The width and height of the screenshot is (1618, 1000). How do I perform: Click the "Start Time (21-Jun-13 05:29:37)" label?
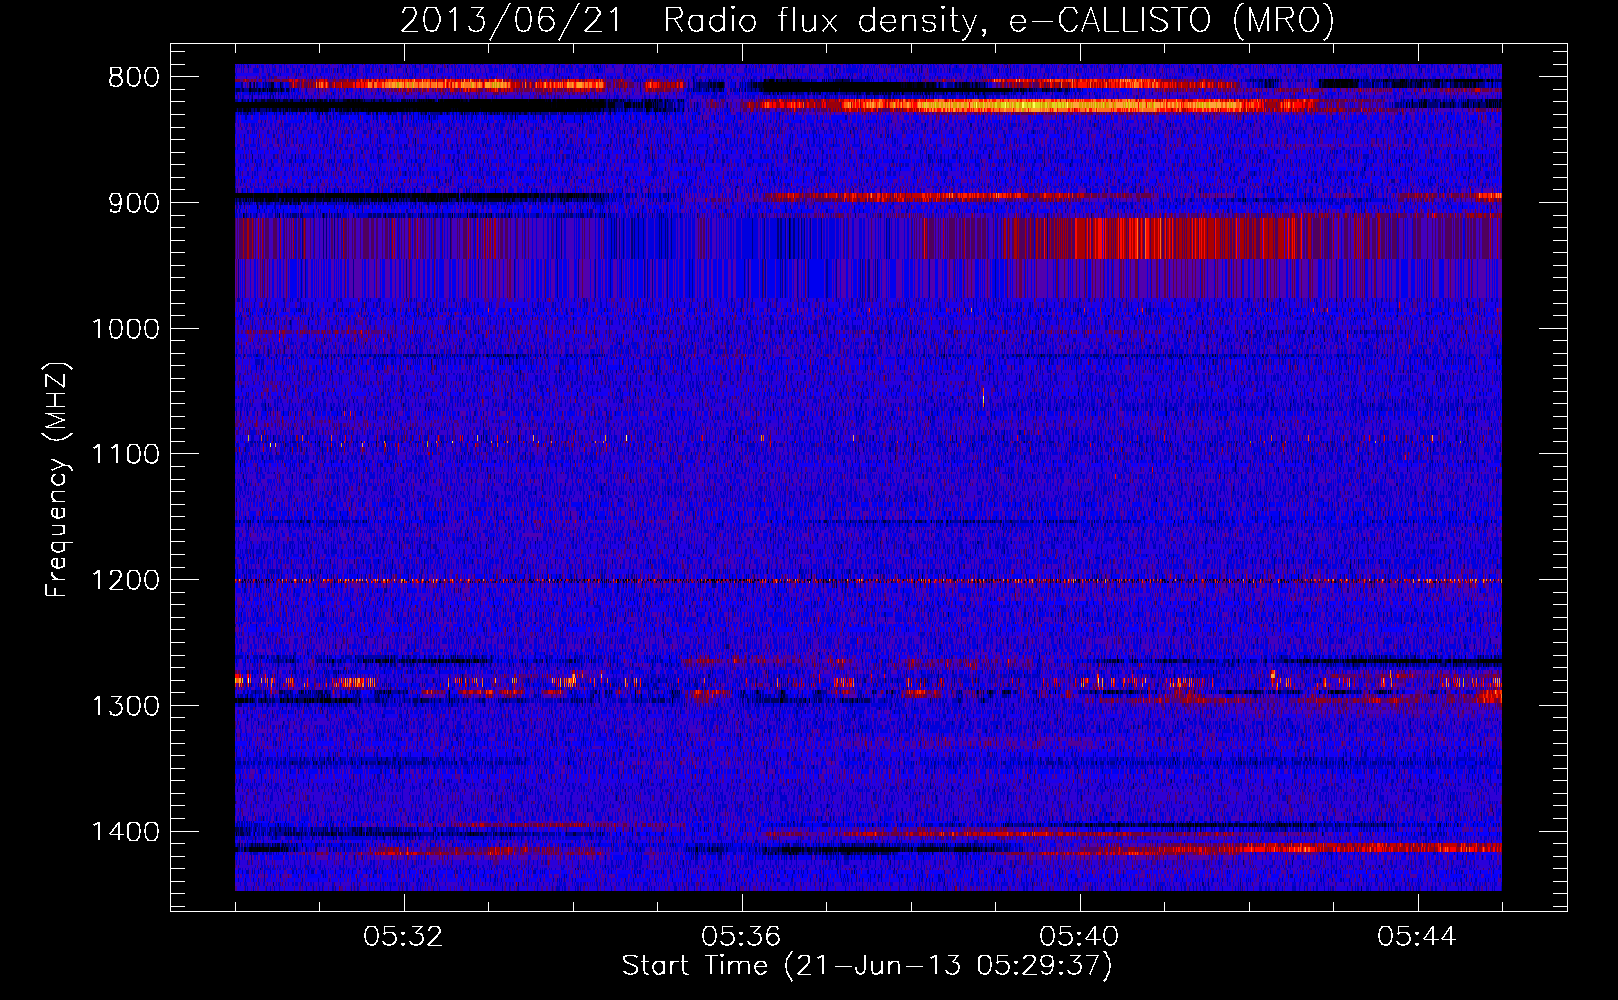click(x=867, y=966)
